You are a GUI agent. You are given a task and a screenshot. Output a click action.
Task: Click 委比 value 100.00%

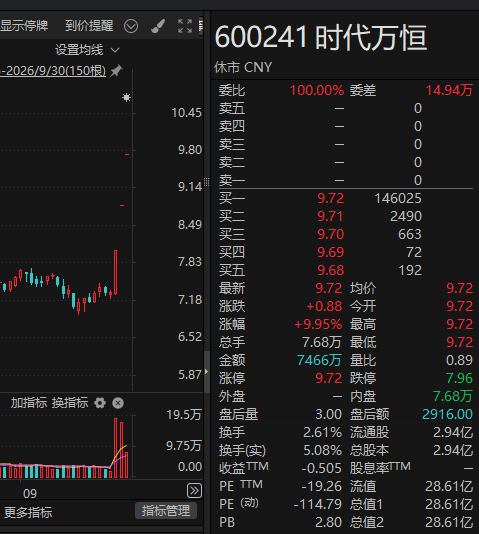[317, 91]
